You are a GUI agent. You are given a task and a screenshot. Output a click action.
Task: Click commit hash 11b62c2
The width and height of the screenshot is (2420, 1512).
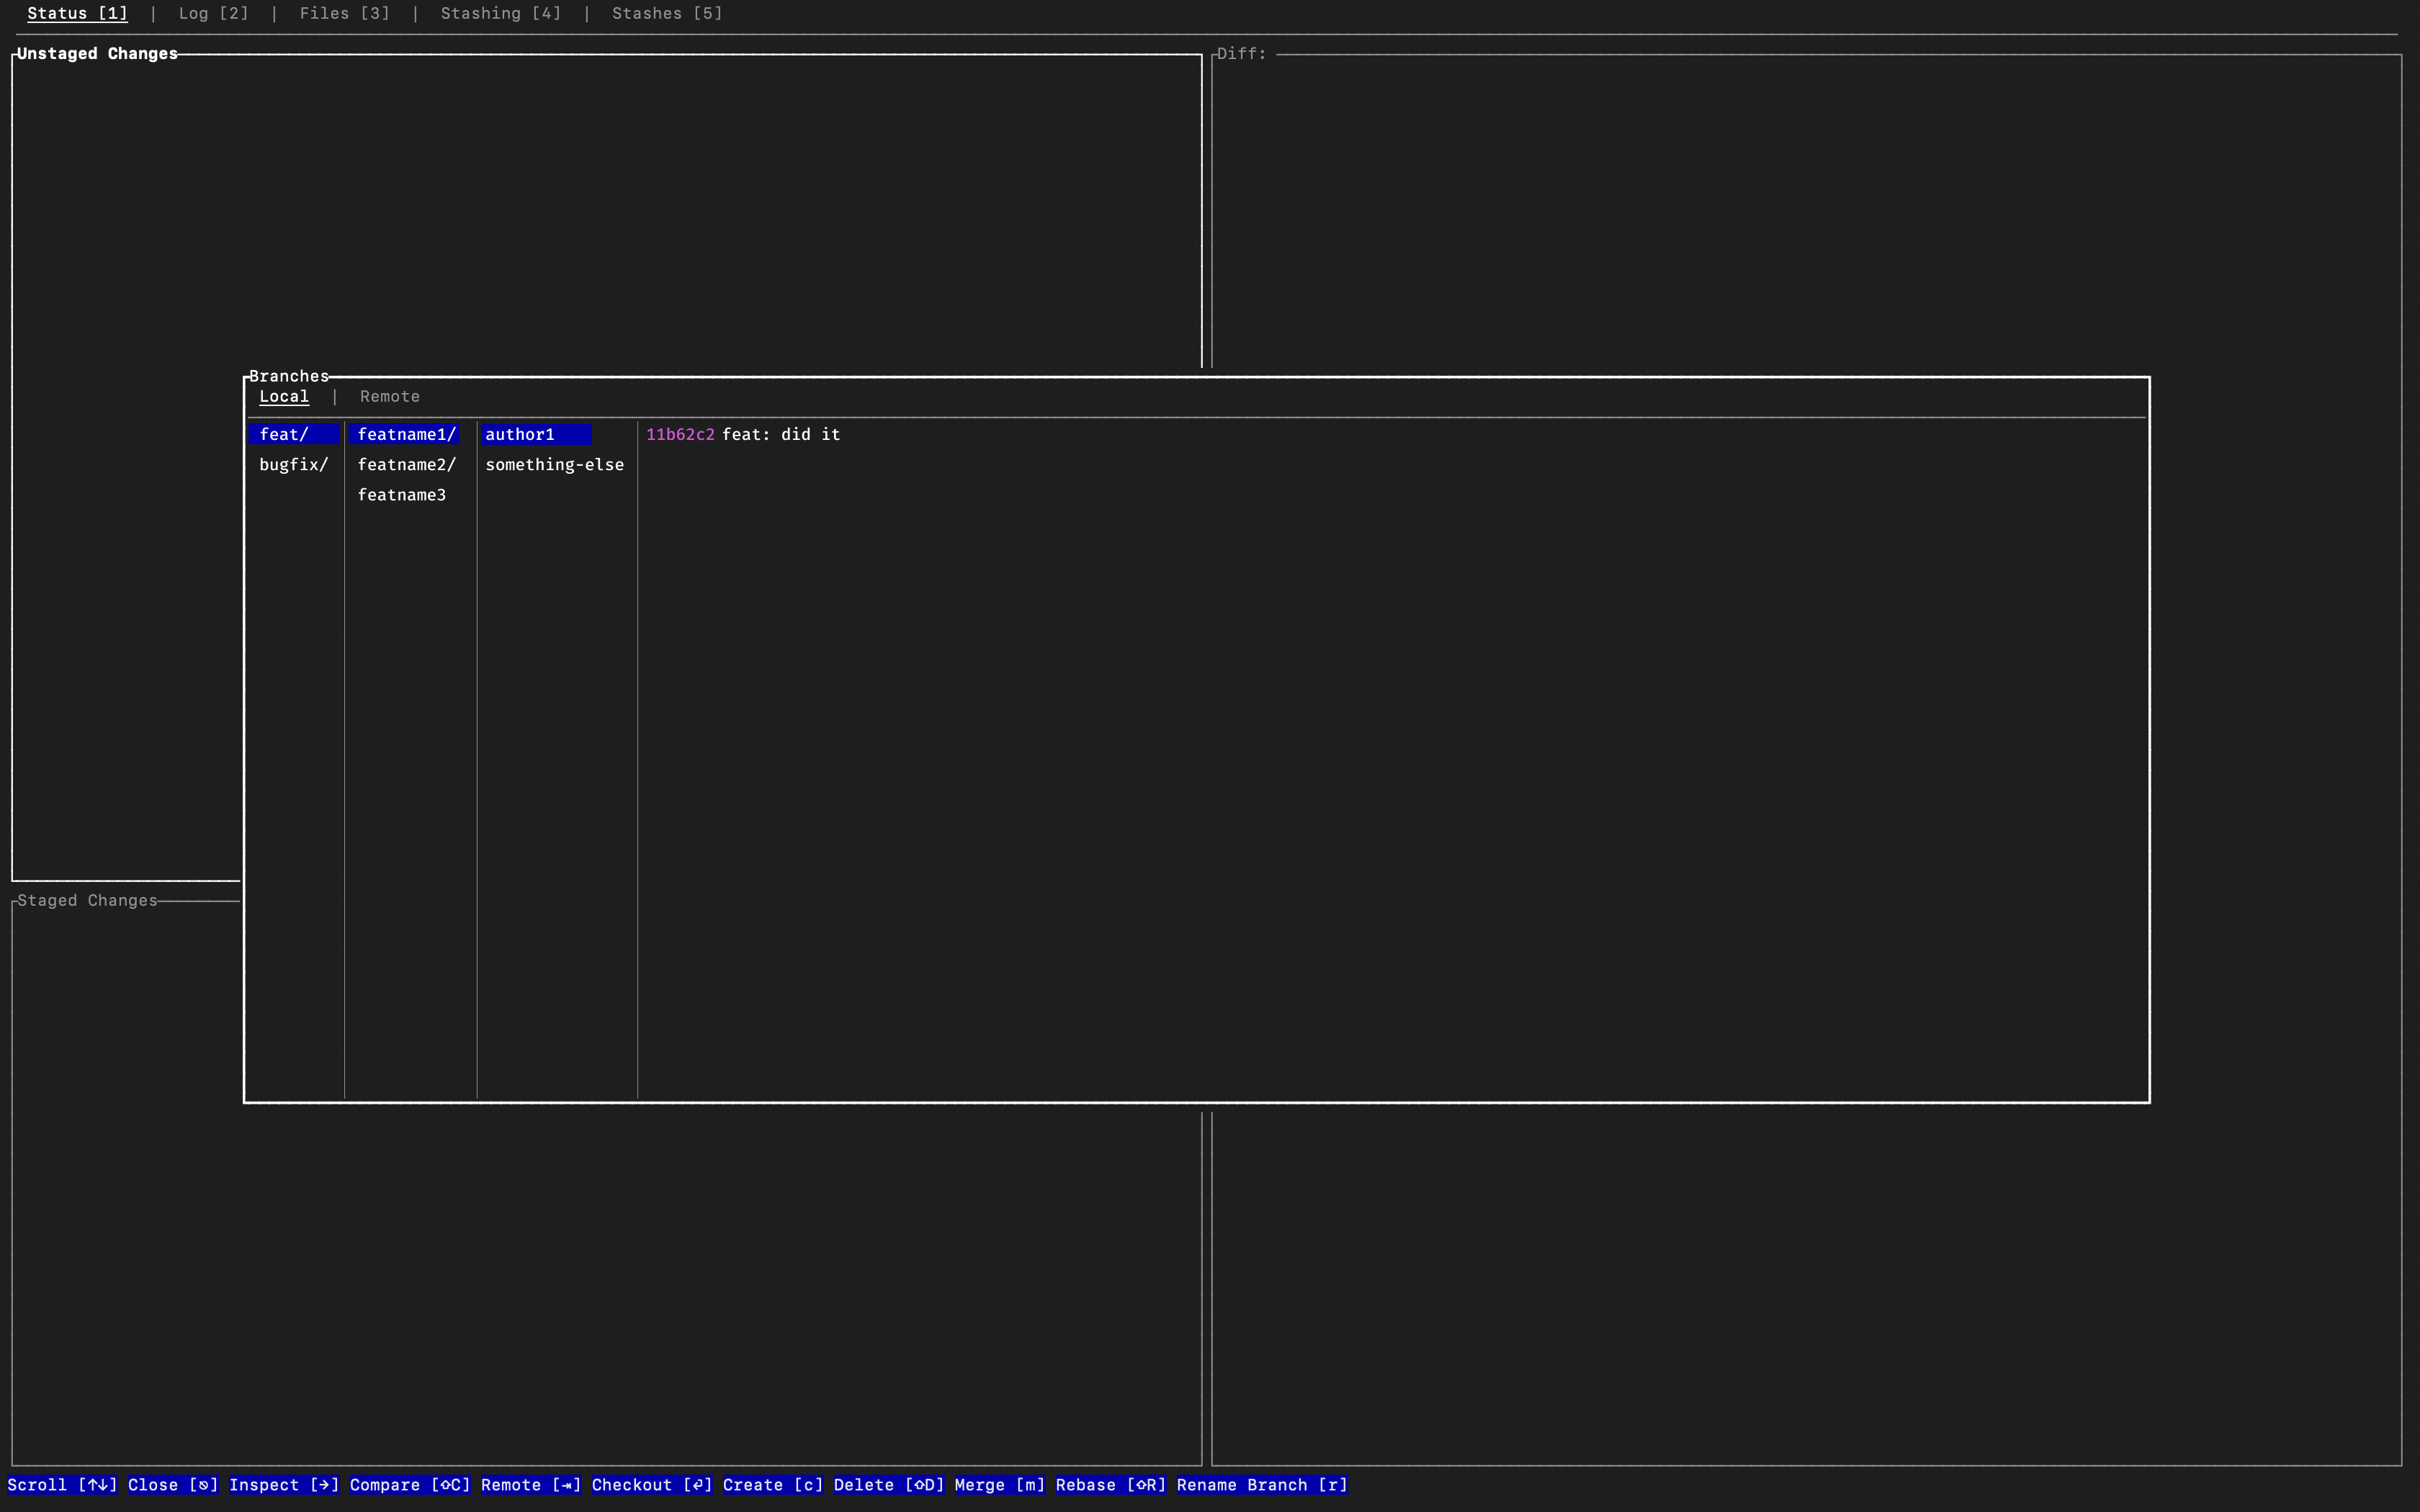(x=680, y=435)
